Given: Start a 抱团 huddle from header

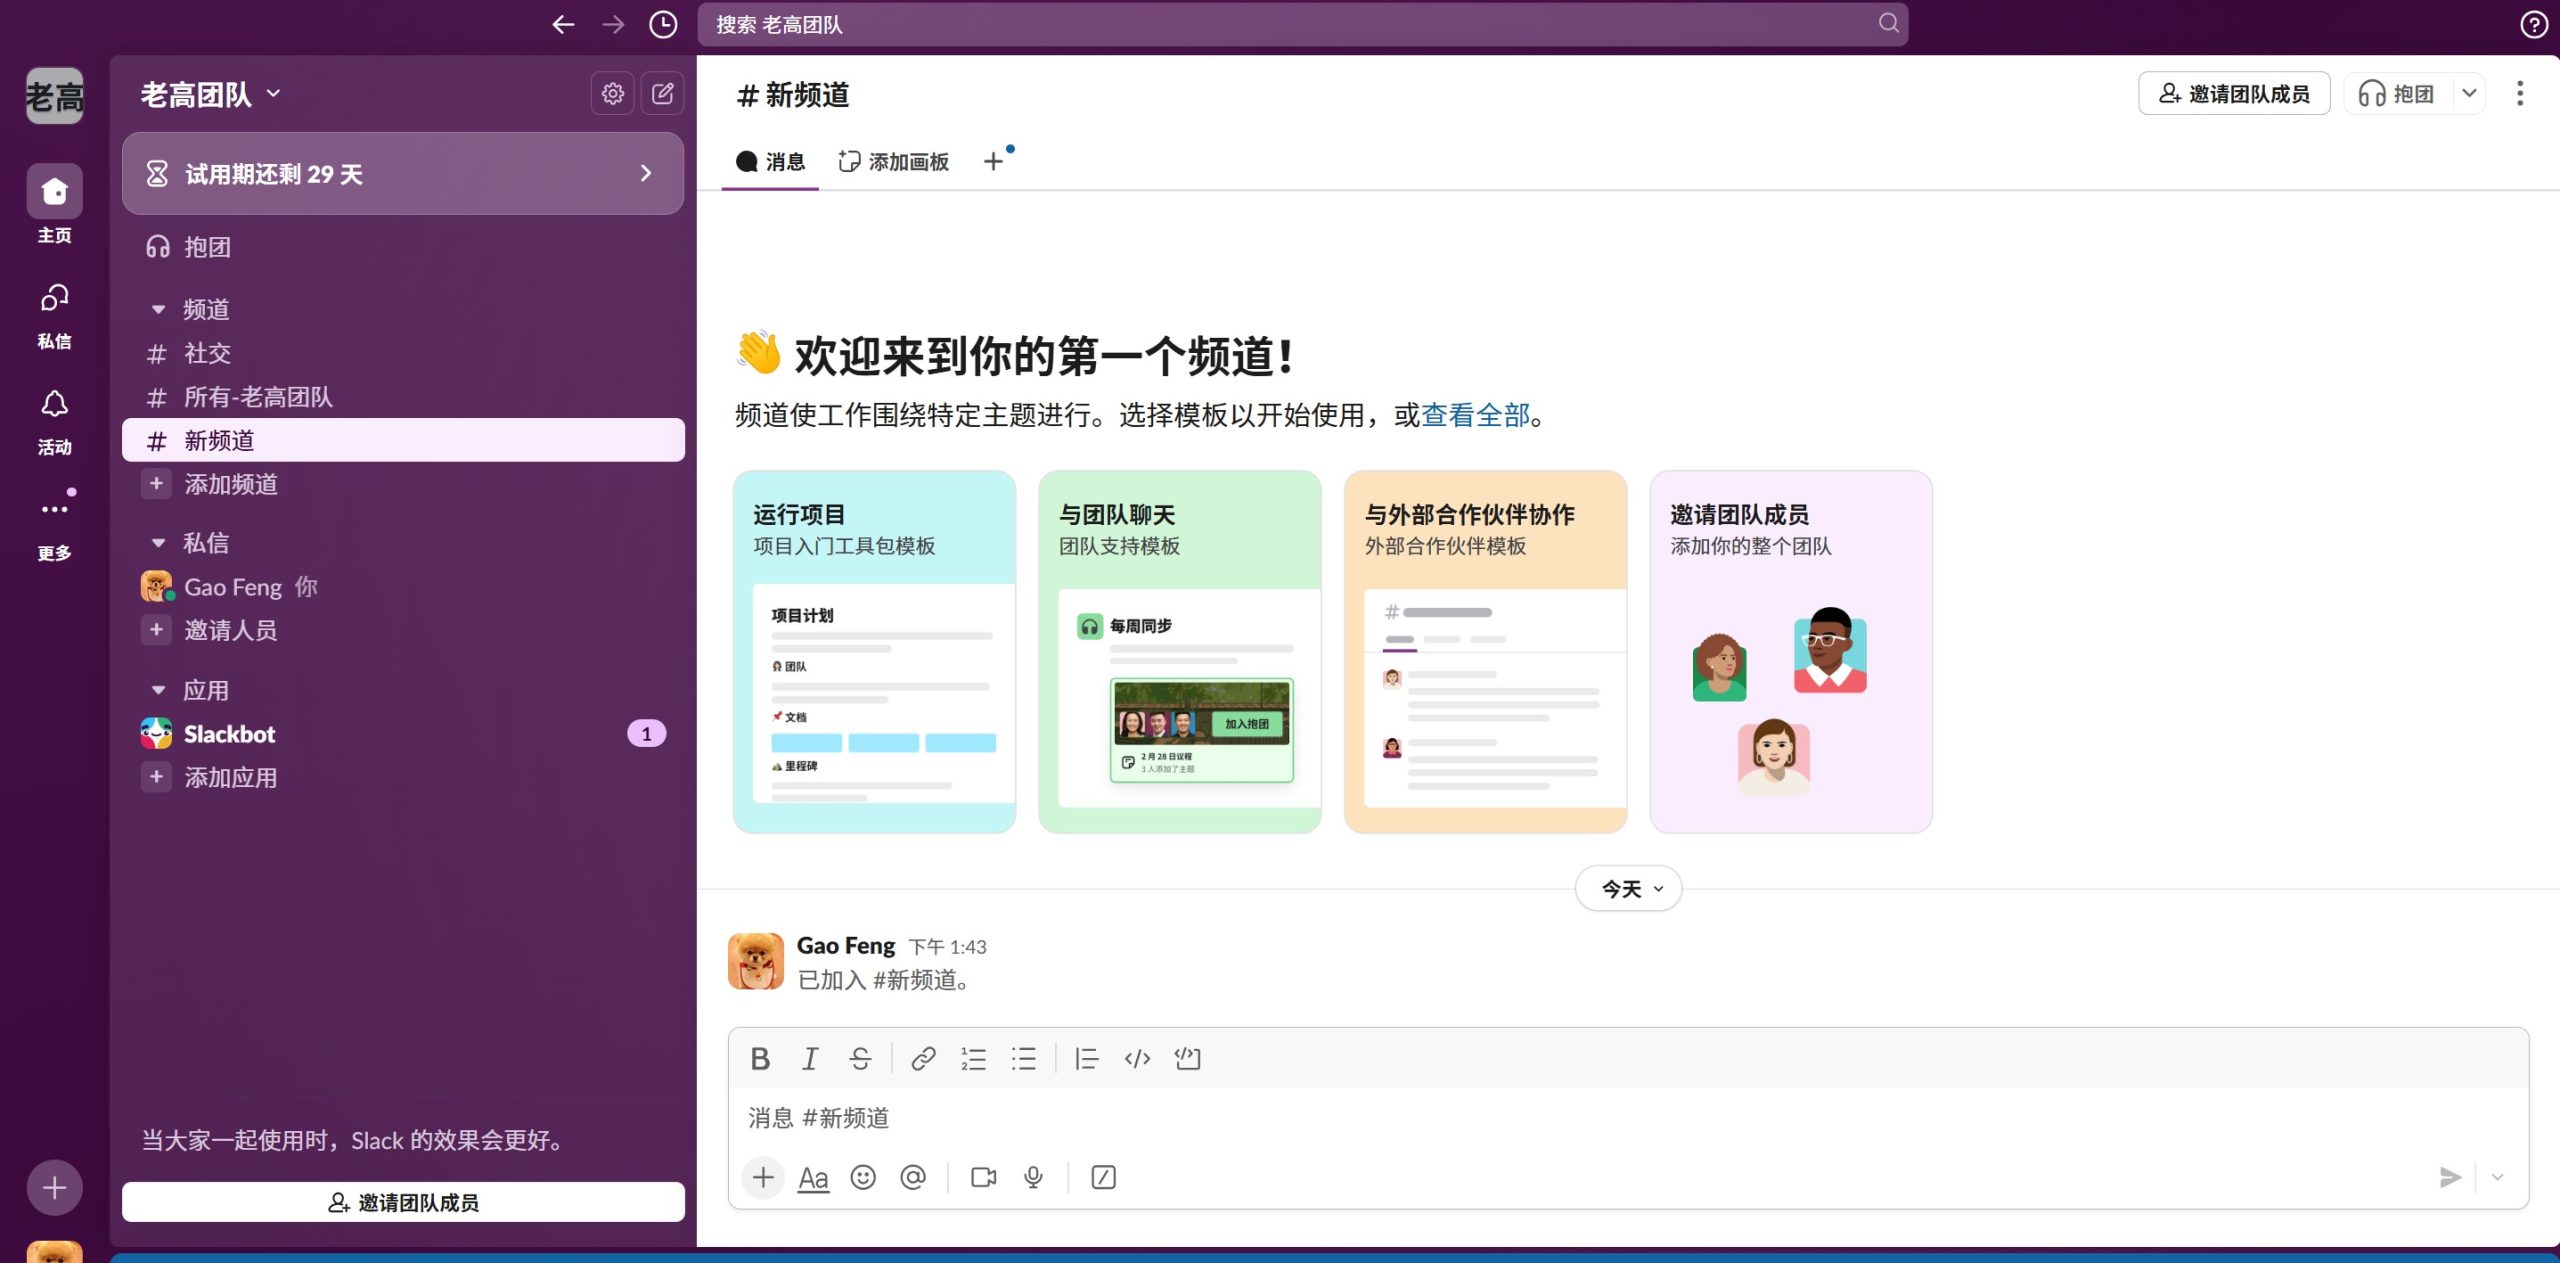Looking at the screenshot, I should coord(2398,93).
